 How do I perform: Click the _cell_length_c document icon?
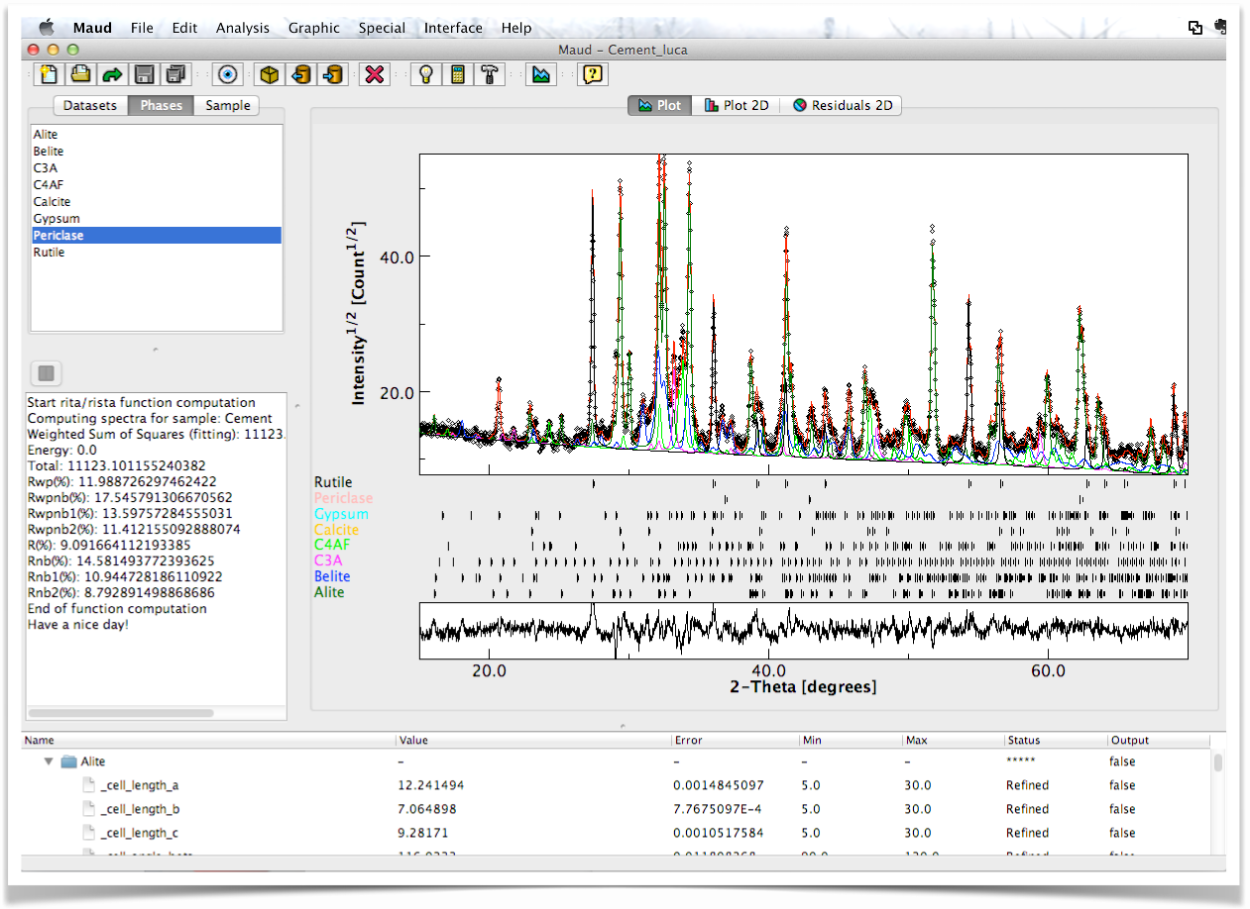coord(88,834)
